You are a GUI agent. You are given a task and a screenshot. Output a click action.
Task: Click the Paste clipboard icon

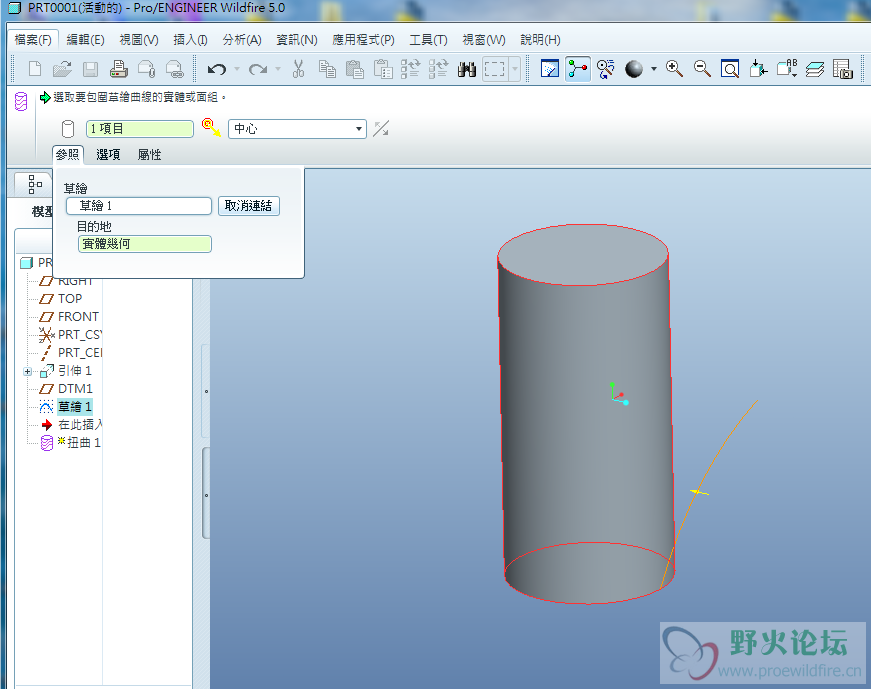[x=354, y=69]
